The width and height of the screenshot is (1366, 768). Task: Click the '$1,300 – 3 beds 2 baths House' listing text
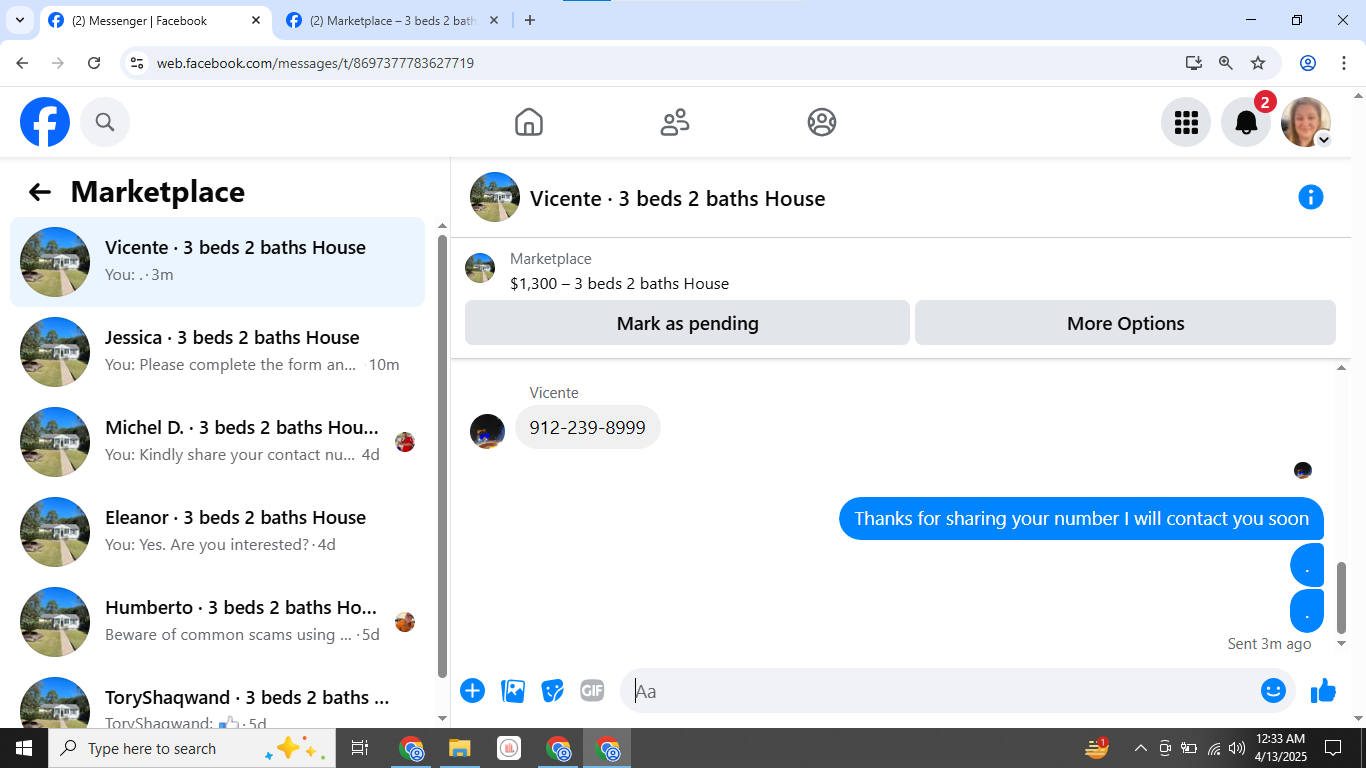[620, 283]
